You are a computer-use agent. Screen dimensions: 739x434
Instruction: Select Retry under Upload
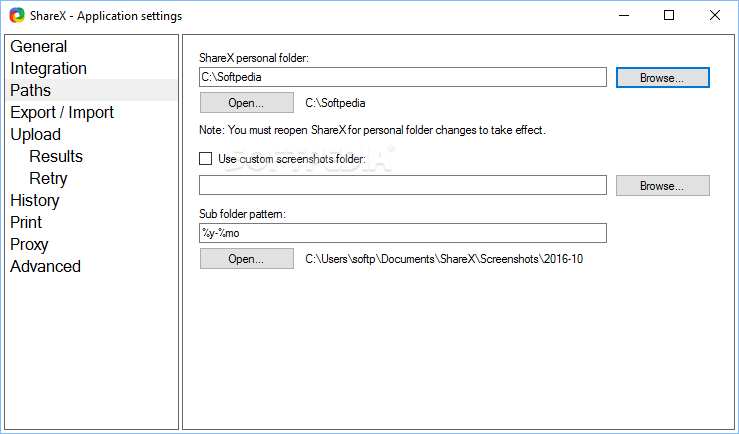pos(48,178)
